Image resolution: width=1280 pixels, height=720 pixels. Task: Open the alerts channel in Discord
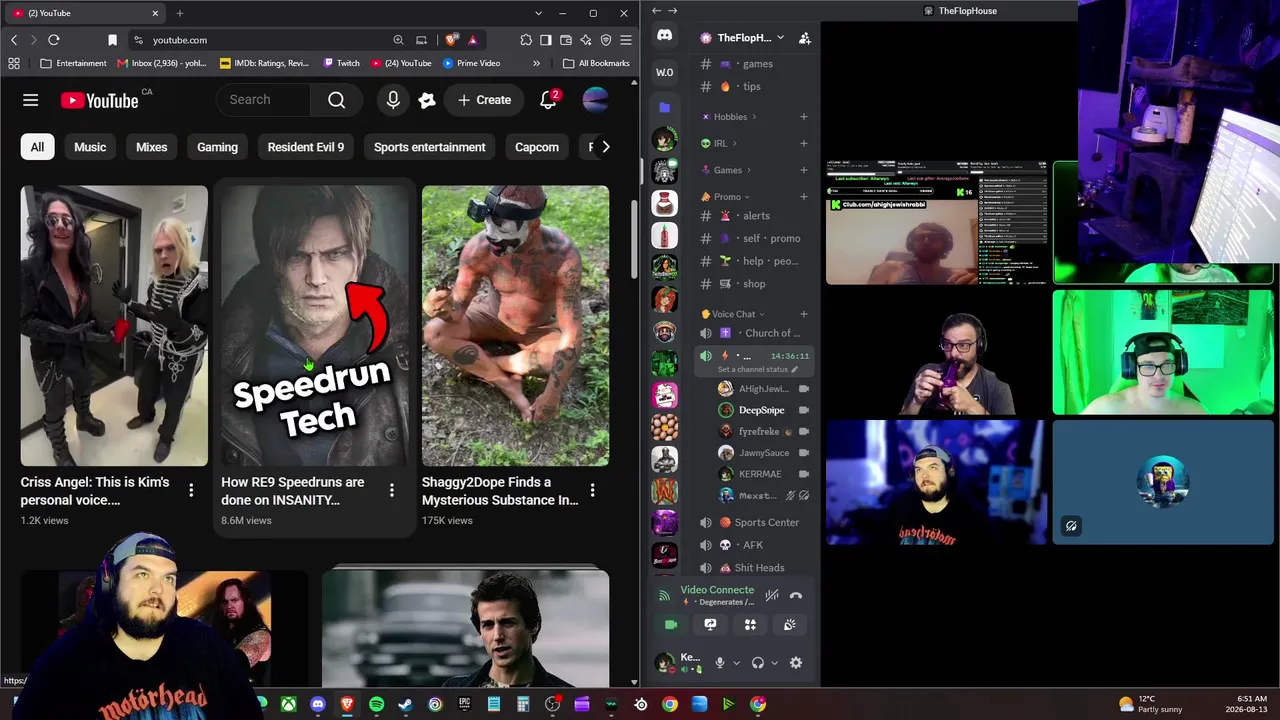pyautogui.click(x=755, y=216)
